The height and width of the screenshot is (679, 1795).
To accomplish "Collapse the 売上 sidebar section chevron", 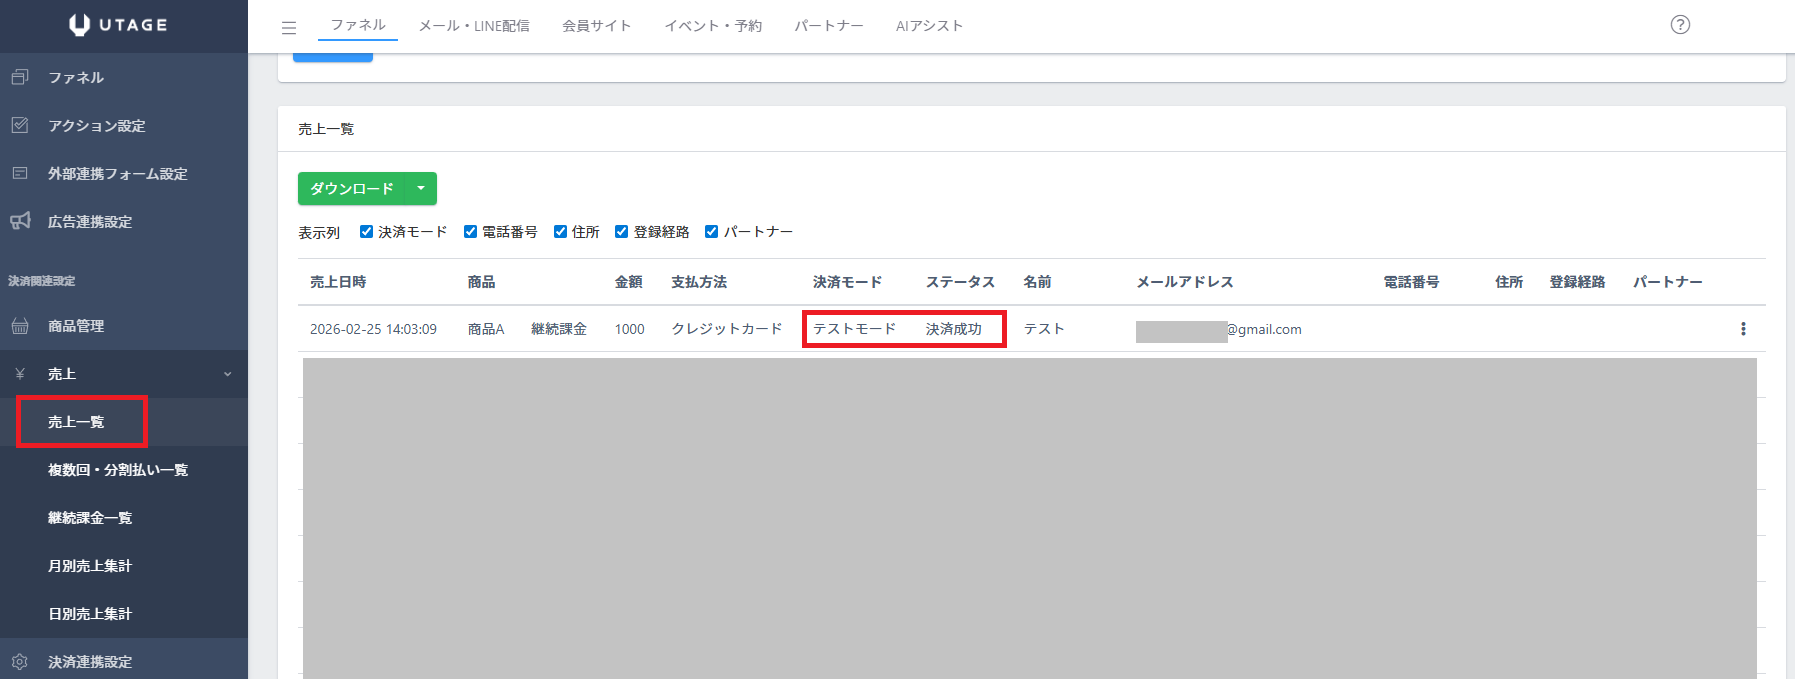I will pyautogui.click(x=227, y=374).
